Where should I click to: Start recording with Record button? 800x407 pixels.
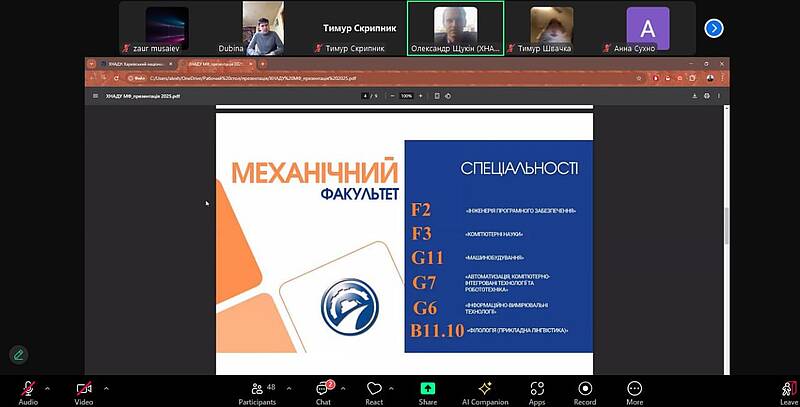[585, 394]
